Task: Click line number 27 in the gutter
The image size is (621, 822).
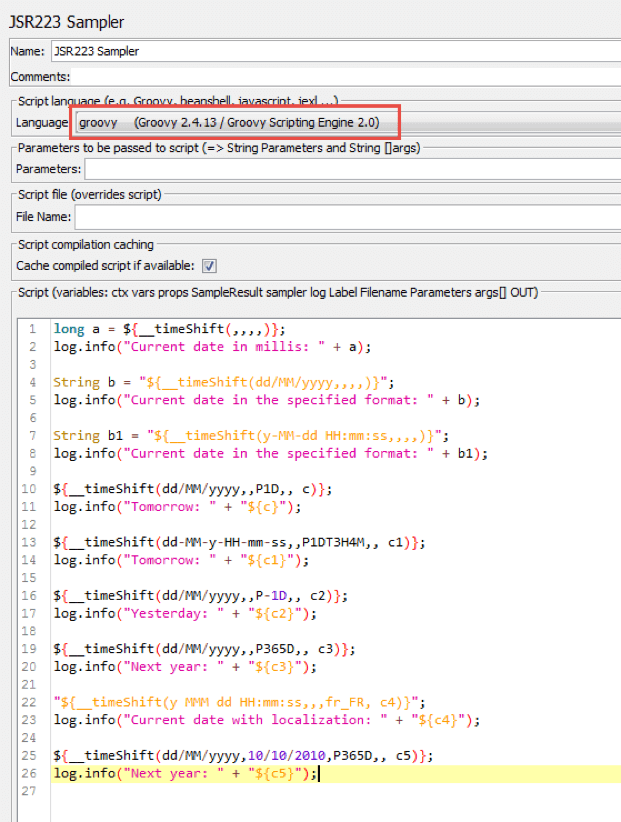Action: [x=29, y=791]
